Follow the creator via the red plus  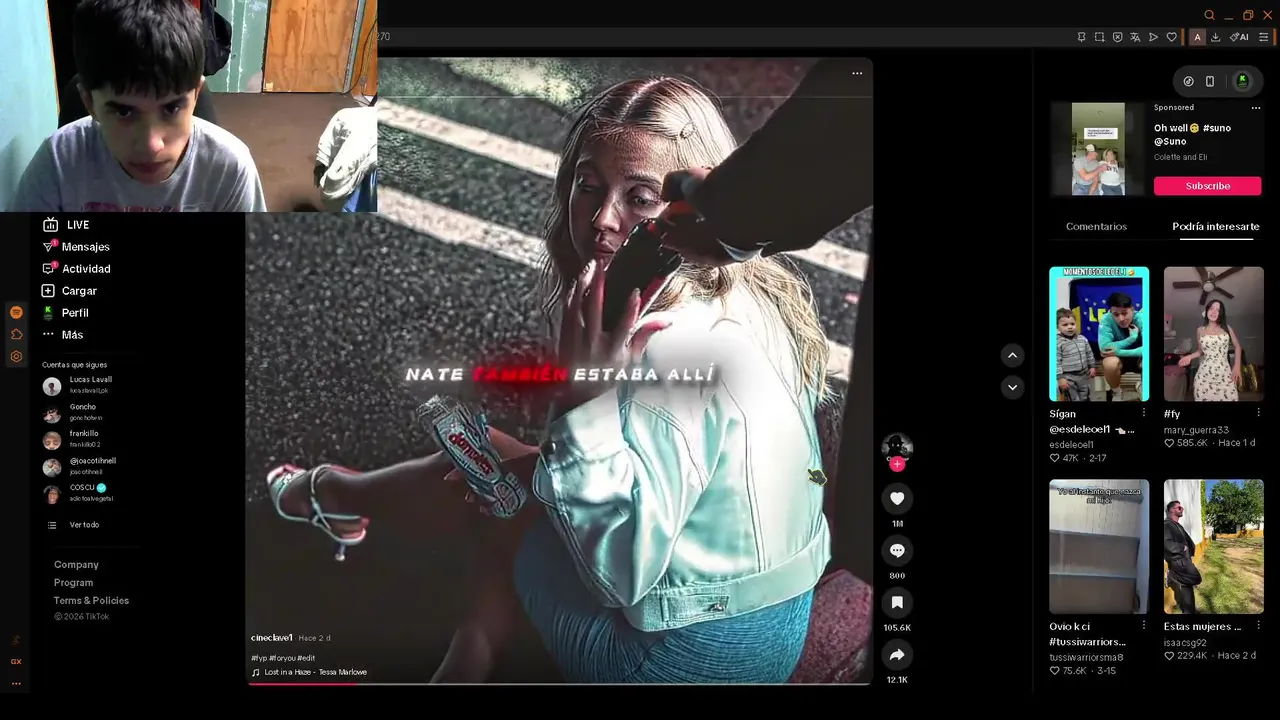tap(897, 464)
